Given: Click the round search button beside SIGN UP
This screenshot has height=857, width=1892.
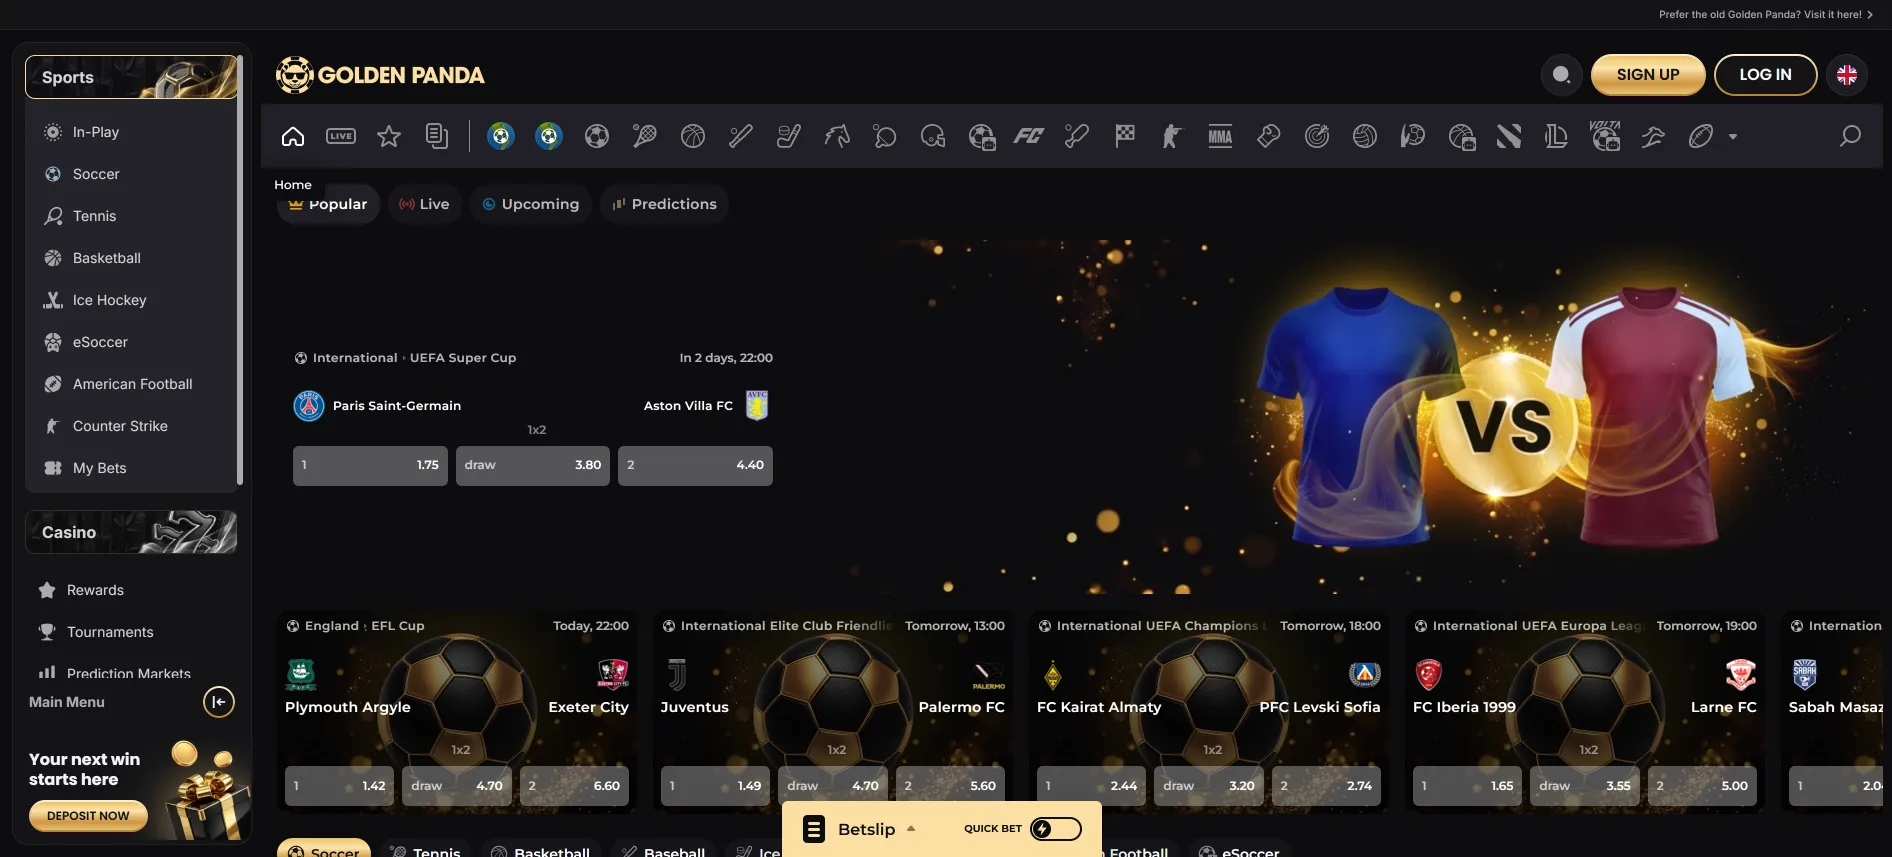Looking at the screenshot, I should point(1561,75).
